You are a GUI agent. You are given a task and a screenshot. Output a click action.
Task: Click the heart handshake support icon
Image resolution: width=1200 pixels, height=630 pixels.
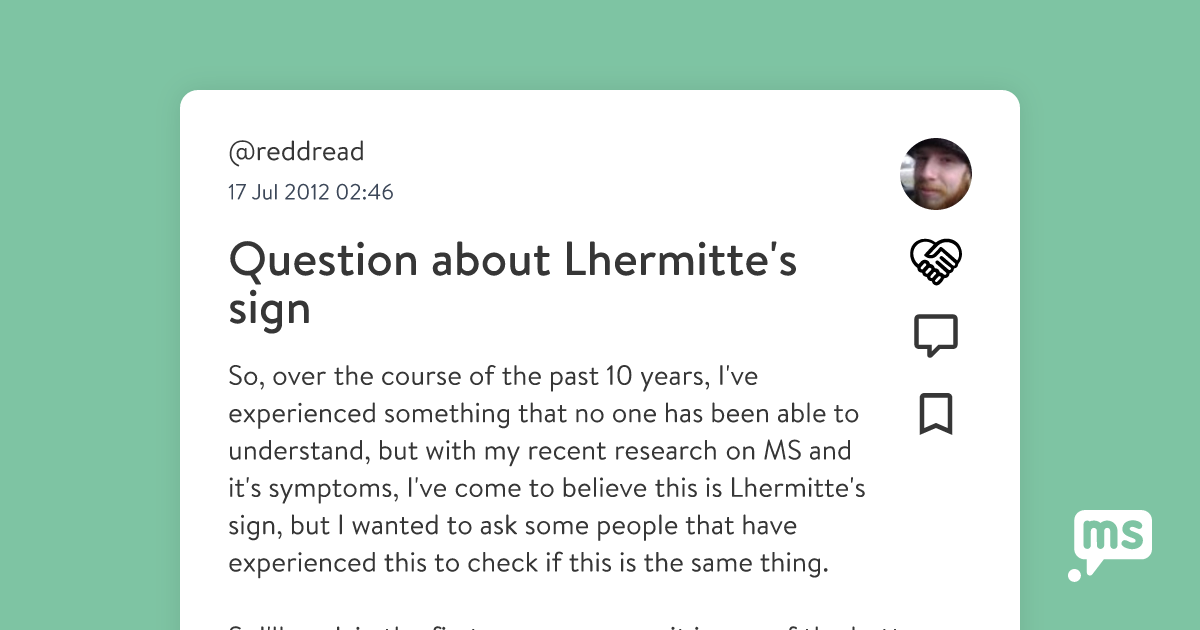[x=935, y=262]
